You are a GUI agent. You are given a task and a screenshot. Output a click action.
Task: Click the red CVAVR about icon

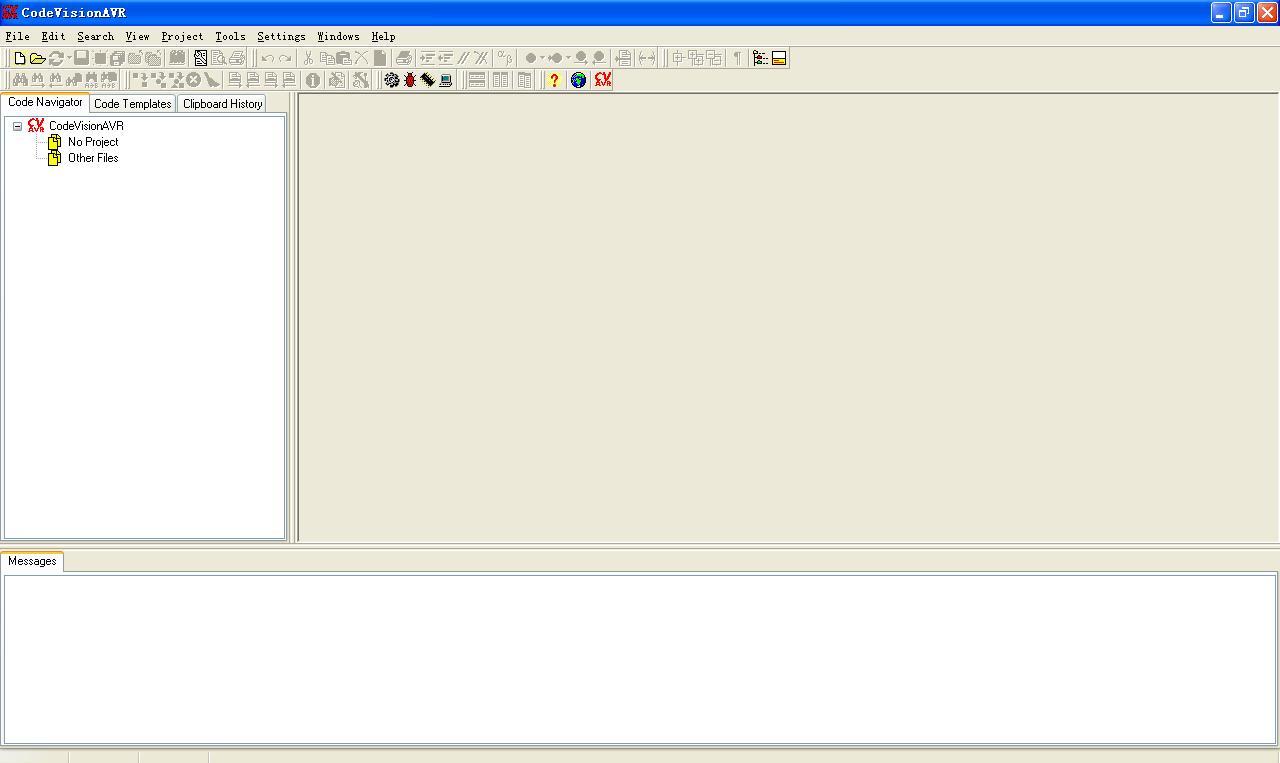pyautogui.click(x=603, y=80)
